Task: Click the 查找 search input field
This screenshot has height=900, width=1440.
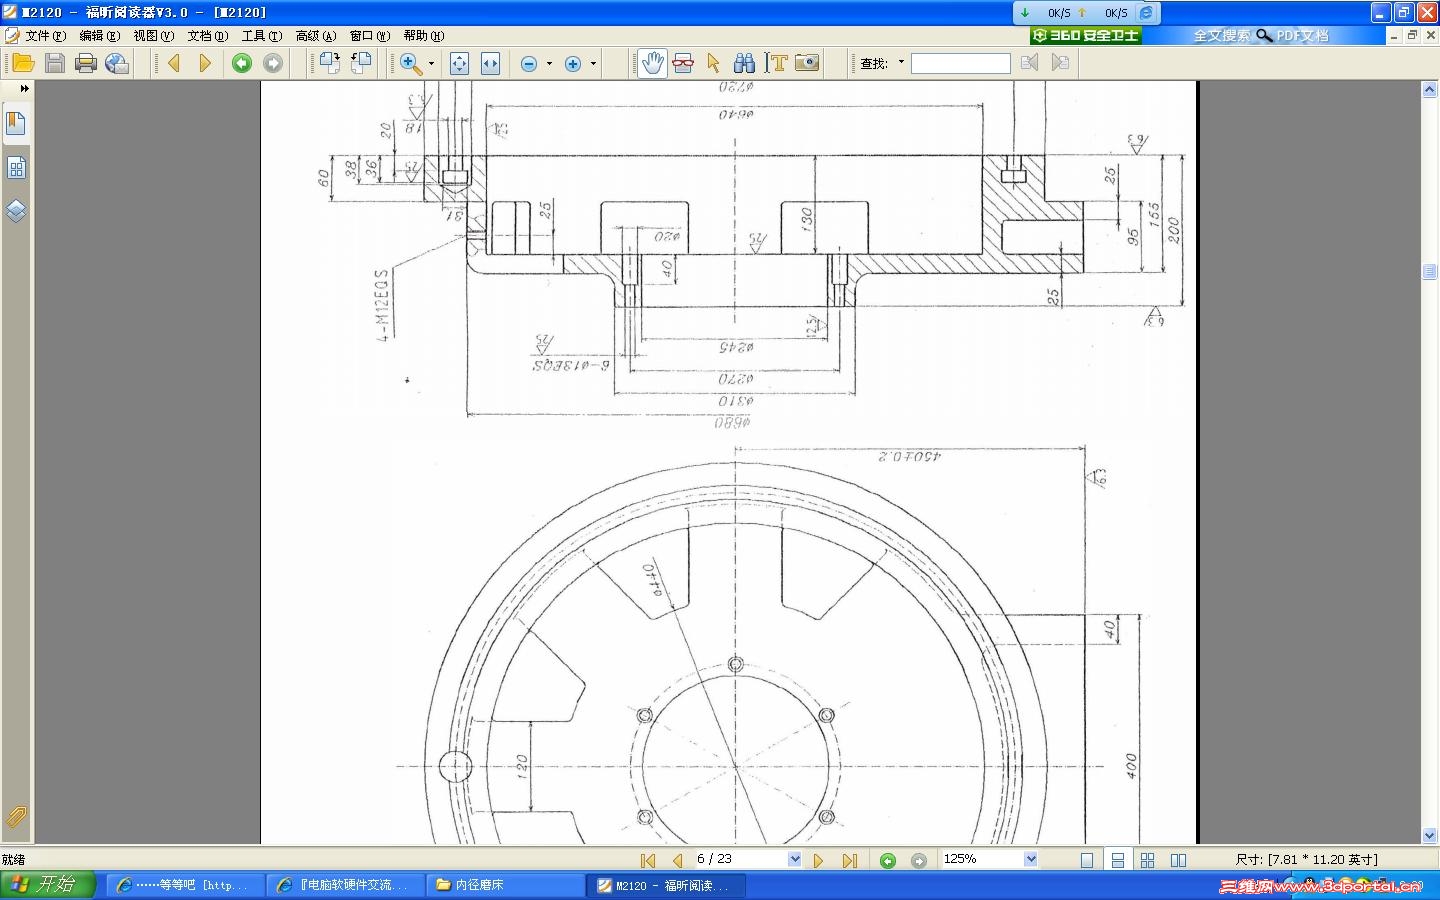Action: (x=961, y=63)
